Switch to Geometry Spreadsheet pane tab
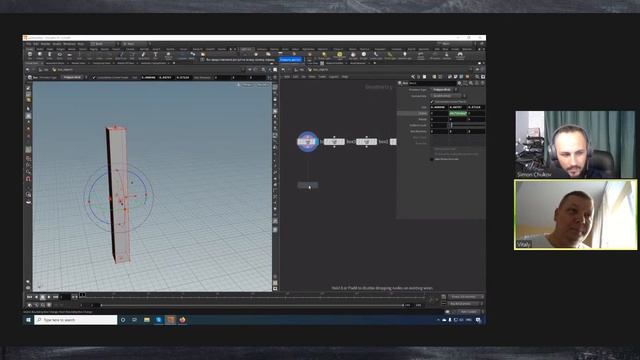The width and height of the screenshot is (640, 360). 153,63
